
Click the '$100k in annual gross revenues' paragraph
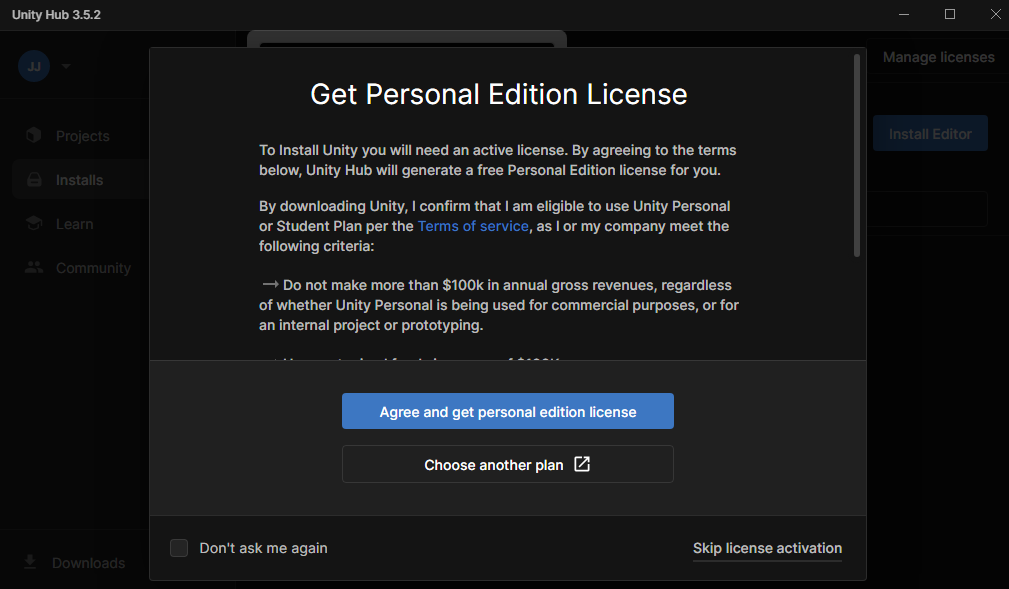(x=499, y=305)
